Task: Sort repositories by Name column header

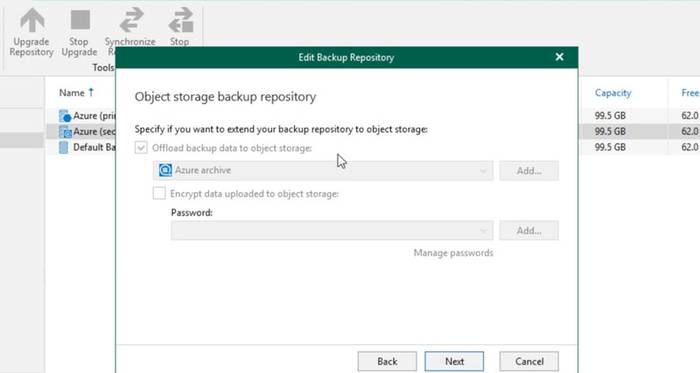Action: [x=72, y=93]
